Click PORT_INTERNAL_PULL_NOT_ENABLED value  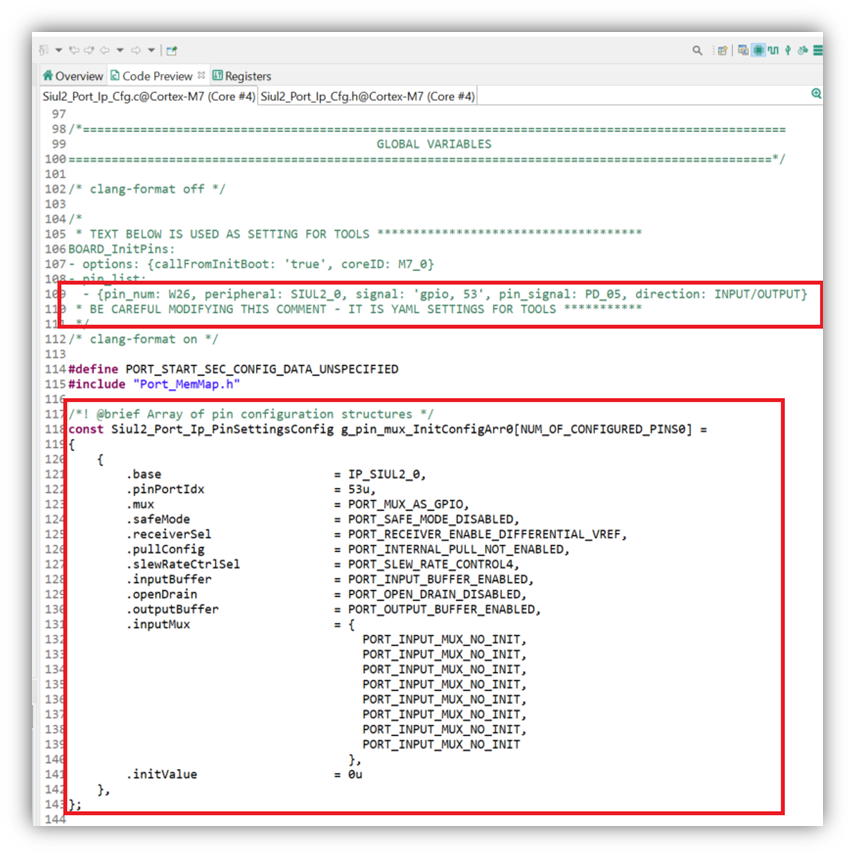coord(458,549)
